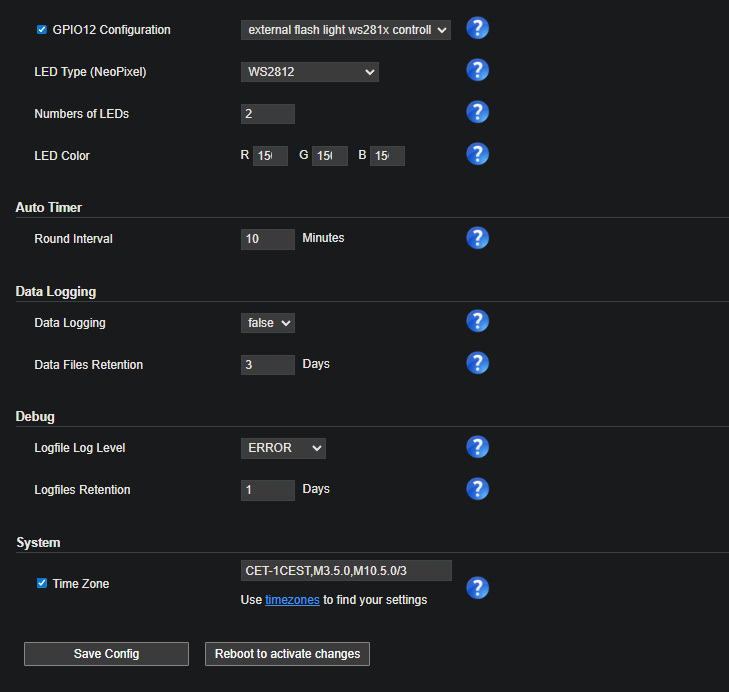Open help for Data Files Retention
The image size is (729, 692).
[478, 363]
